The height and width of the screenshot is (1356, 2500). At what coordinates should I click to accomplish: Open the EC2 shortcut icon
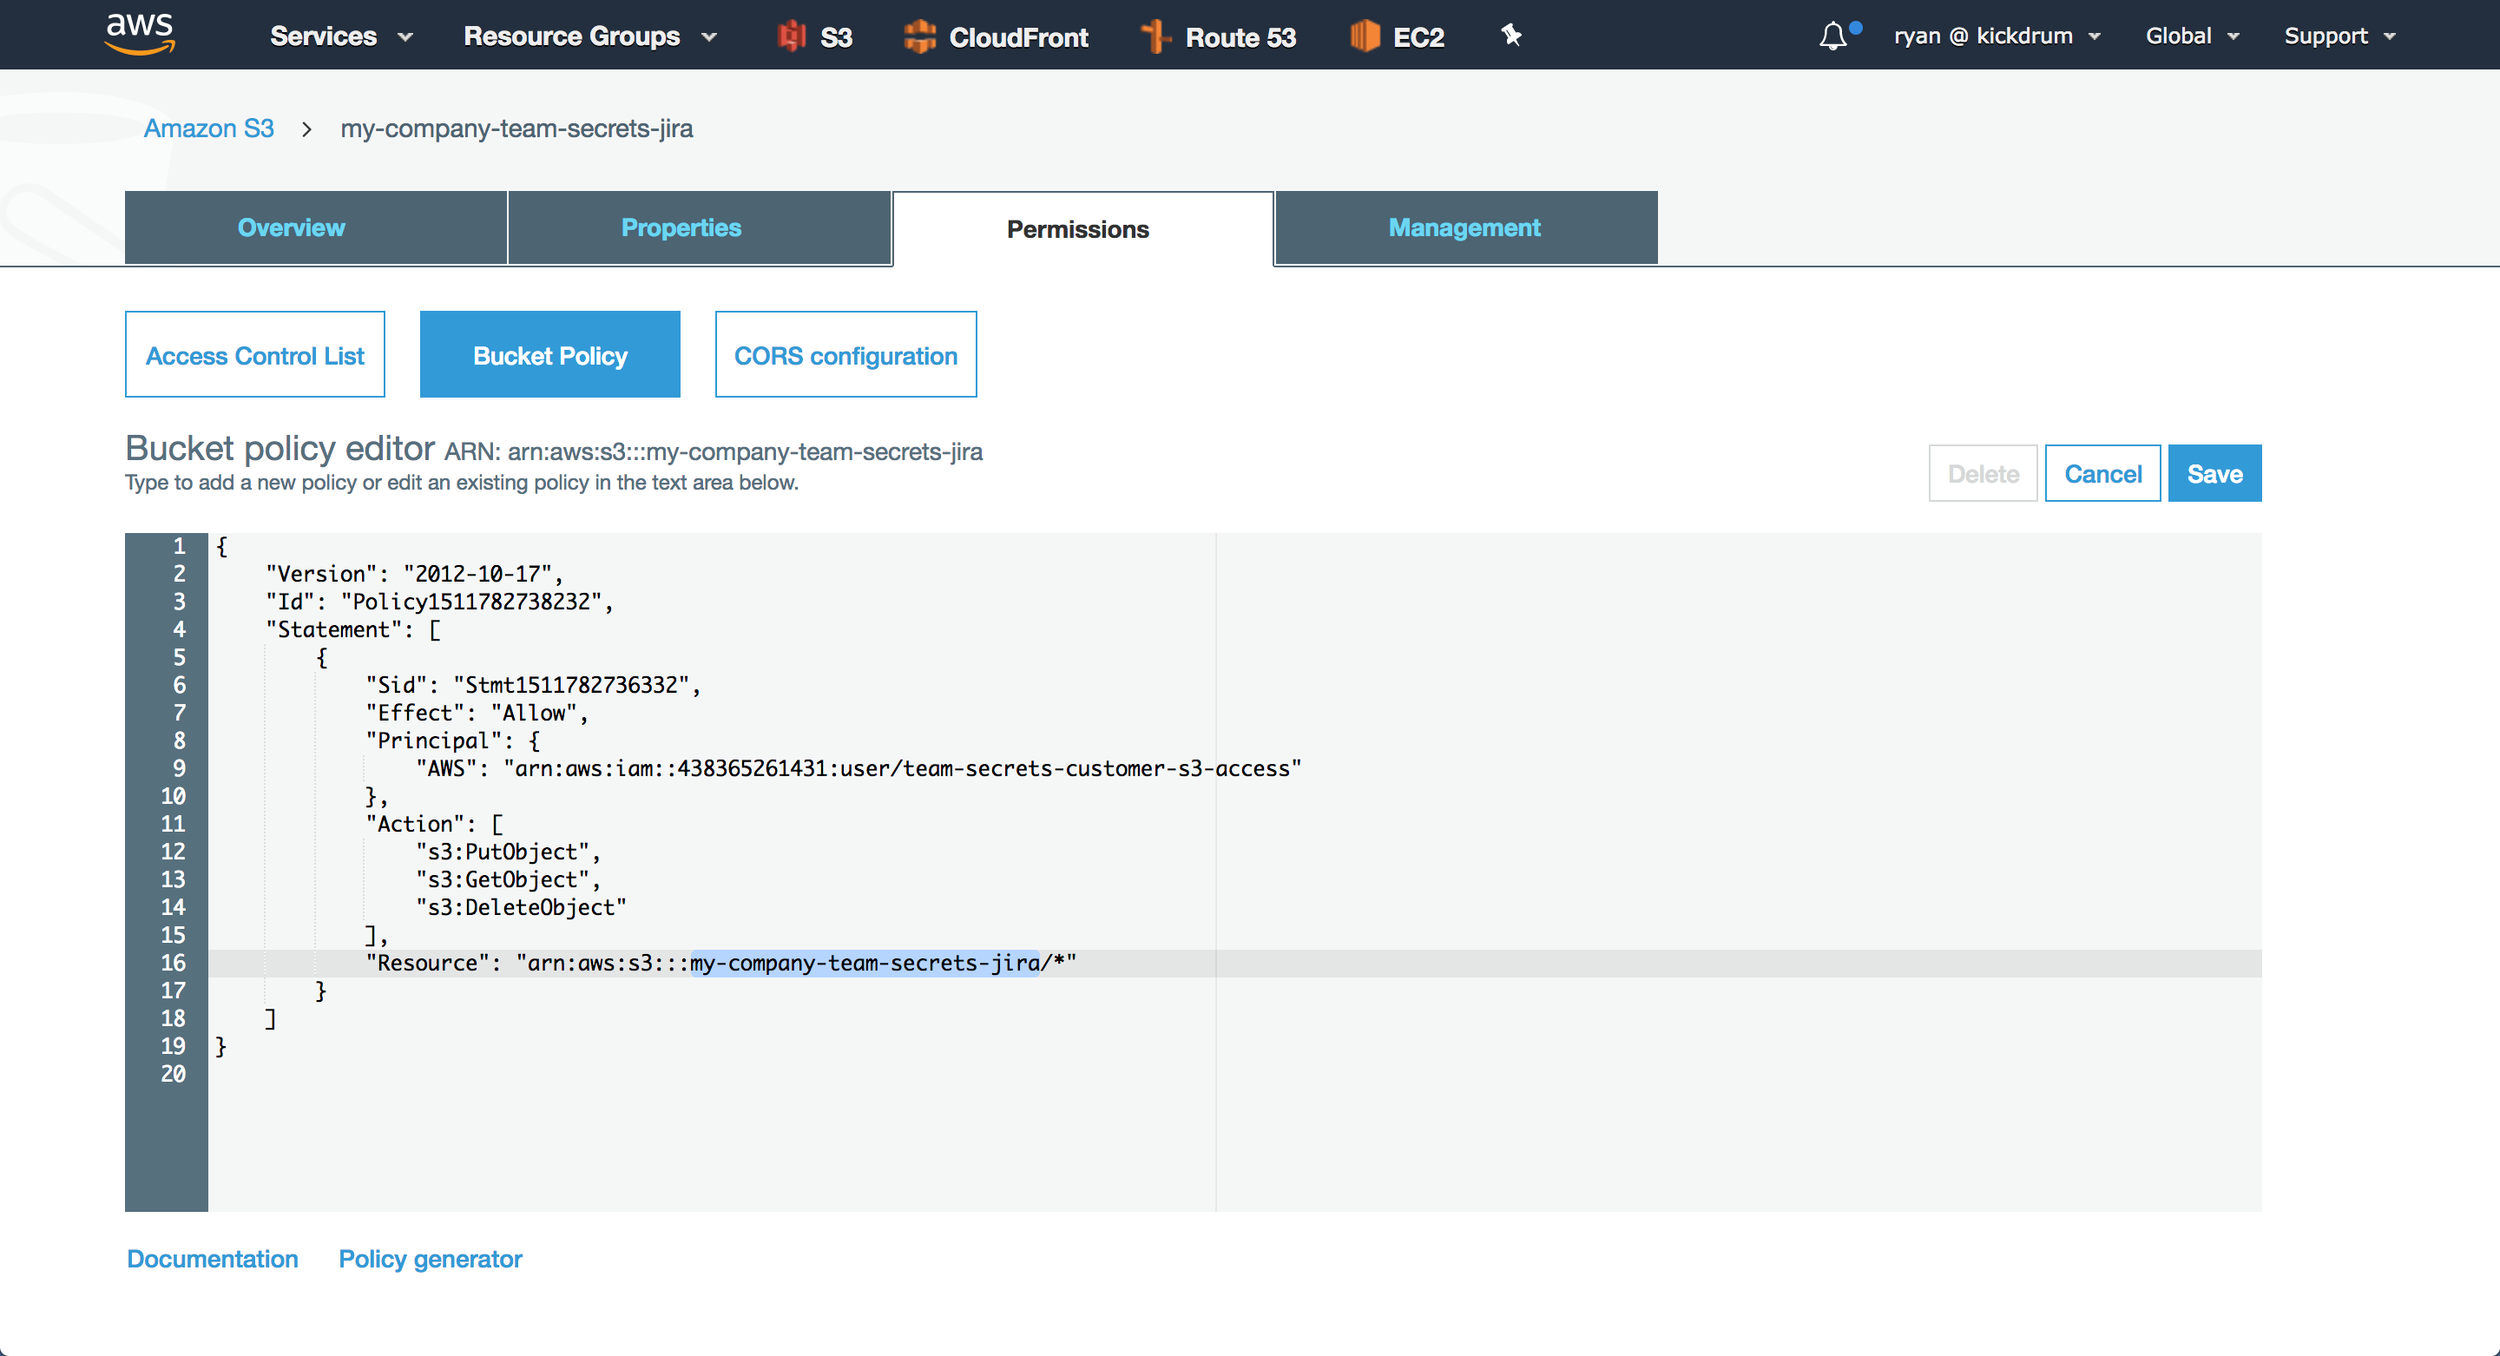pyautogui.click(x=1397, y=37)
